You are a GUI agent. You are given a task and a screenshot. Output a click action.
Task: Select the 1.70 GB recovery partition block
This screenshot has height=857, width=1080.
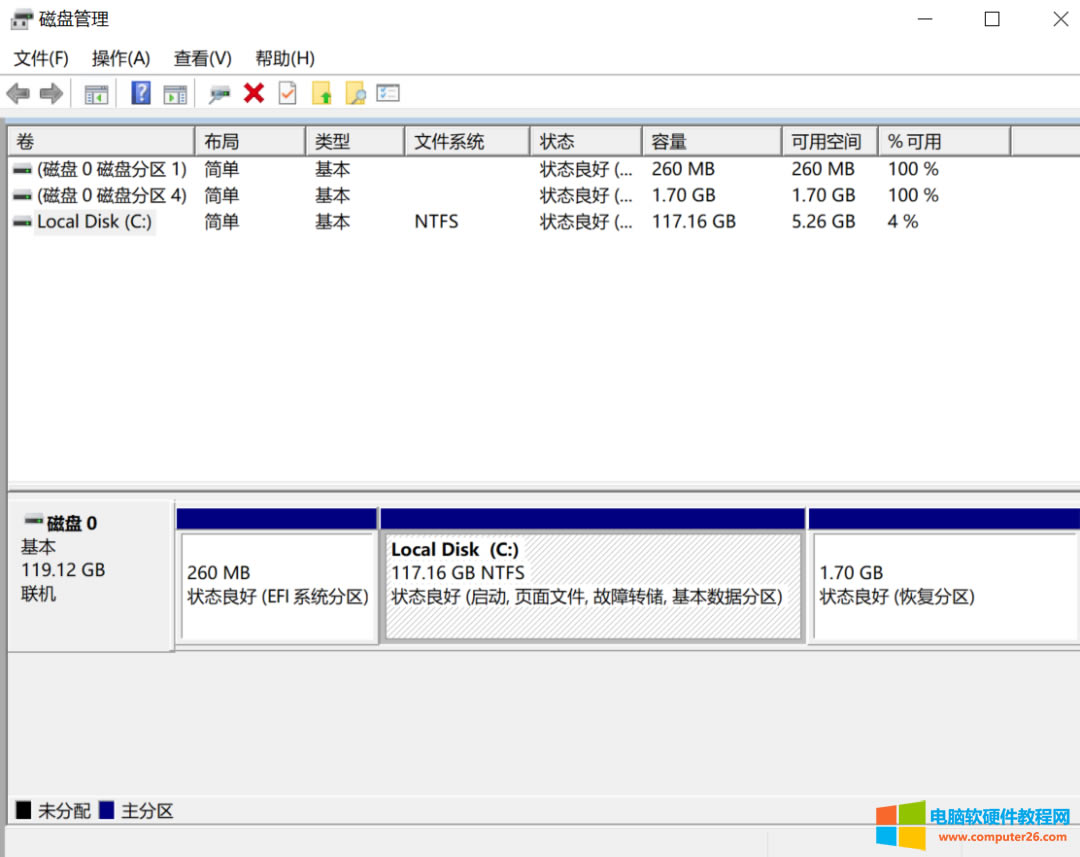pyautogui.click(x=943, y=586)
